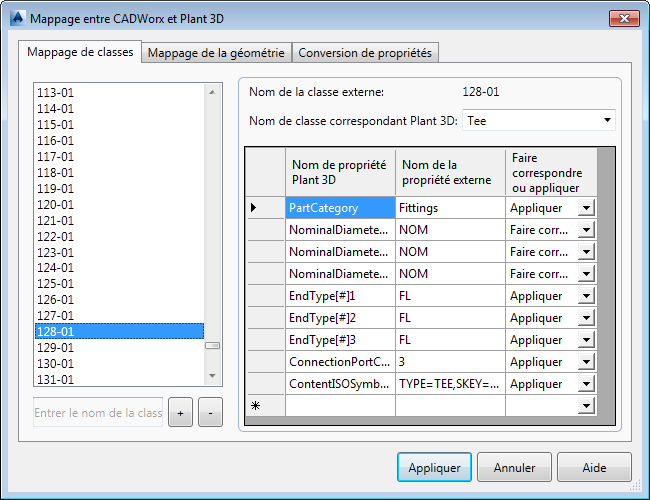Add a class with the plus button
Image resolution: width=650 pixels, height=500 pixels.
[180, 413]
